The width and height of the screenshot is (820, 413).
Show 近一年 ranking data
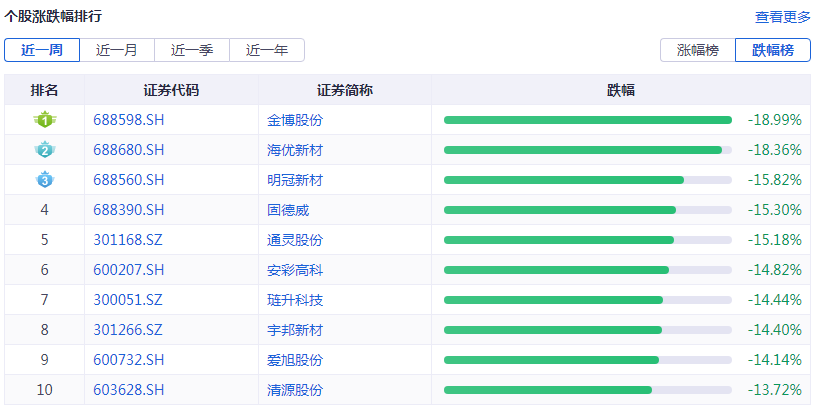[267, 50]
